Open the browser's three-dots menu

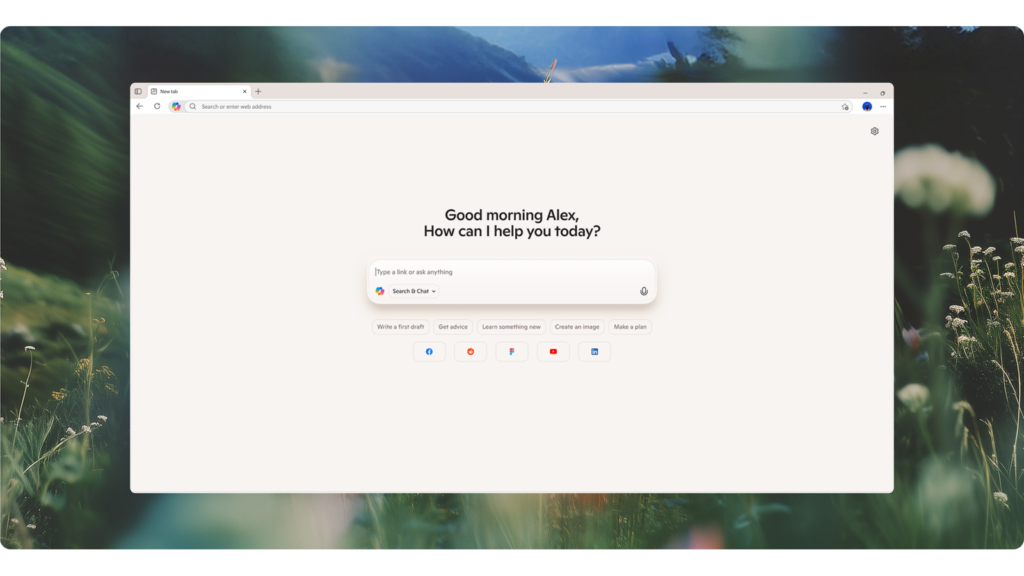883,106
